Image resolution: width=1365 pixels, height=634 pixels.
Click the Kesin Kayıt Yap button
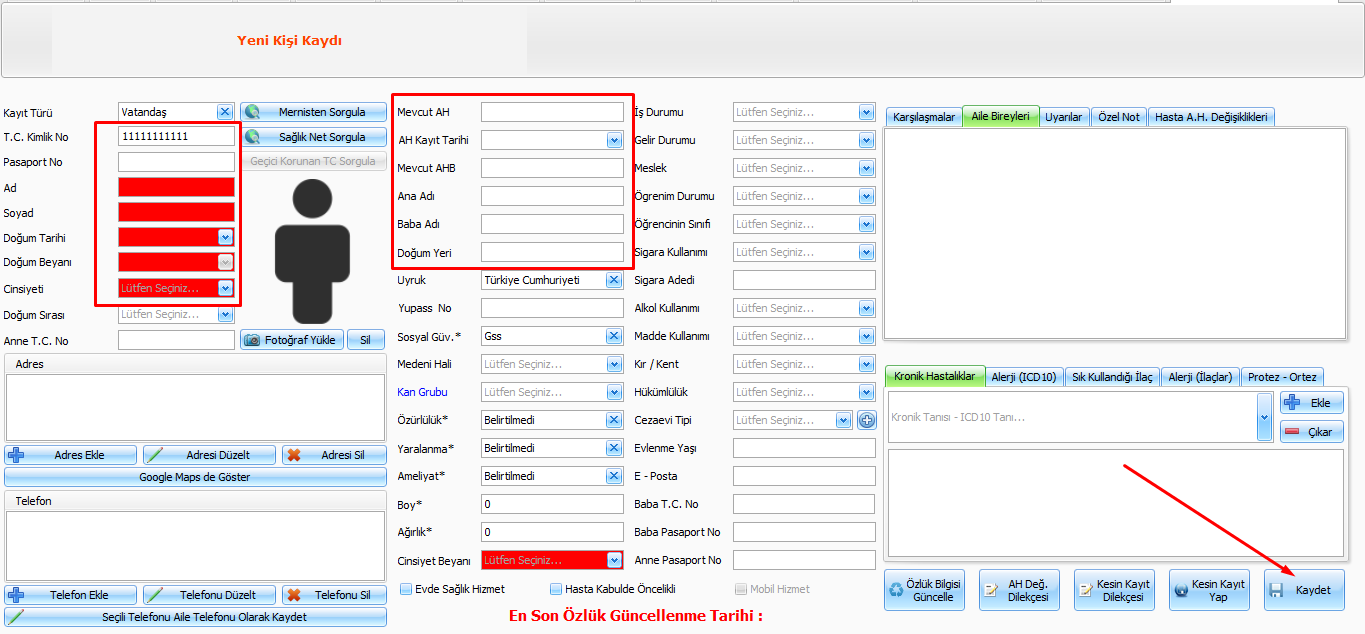(1209, 590)
